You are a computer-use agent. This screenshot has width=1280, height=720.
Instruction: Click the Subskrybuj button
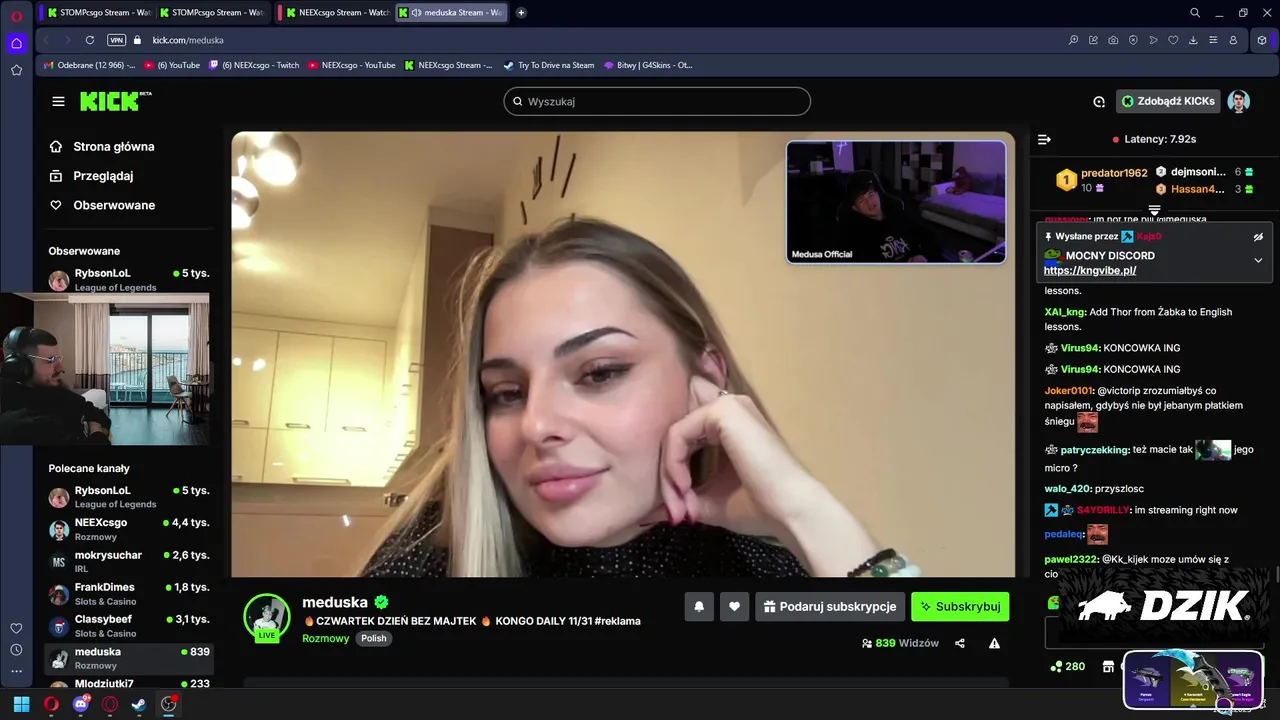pos(960,606)
